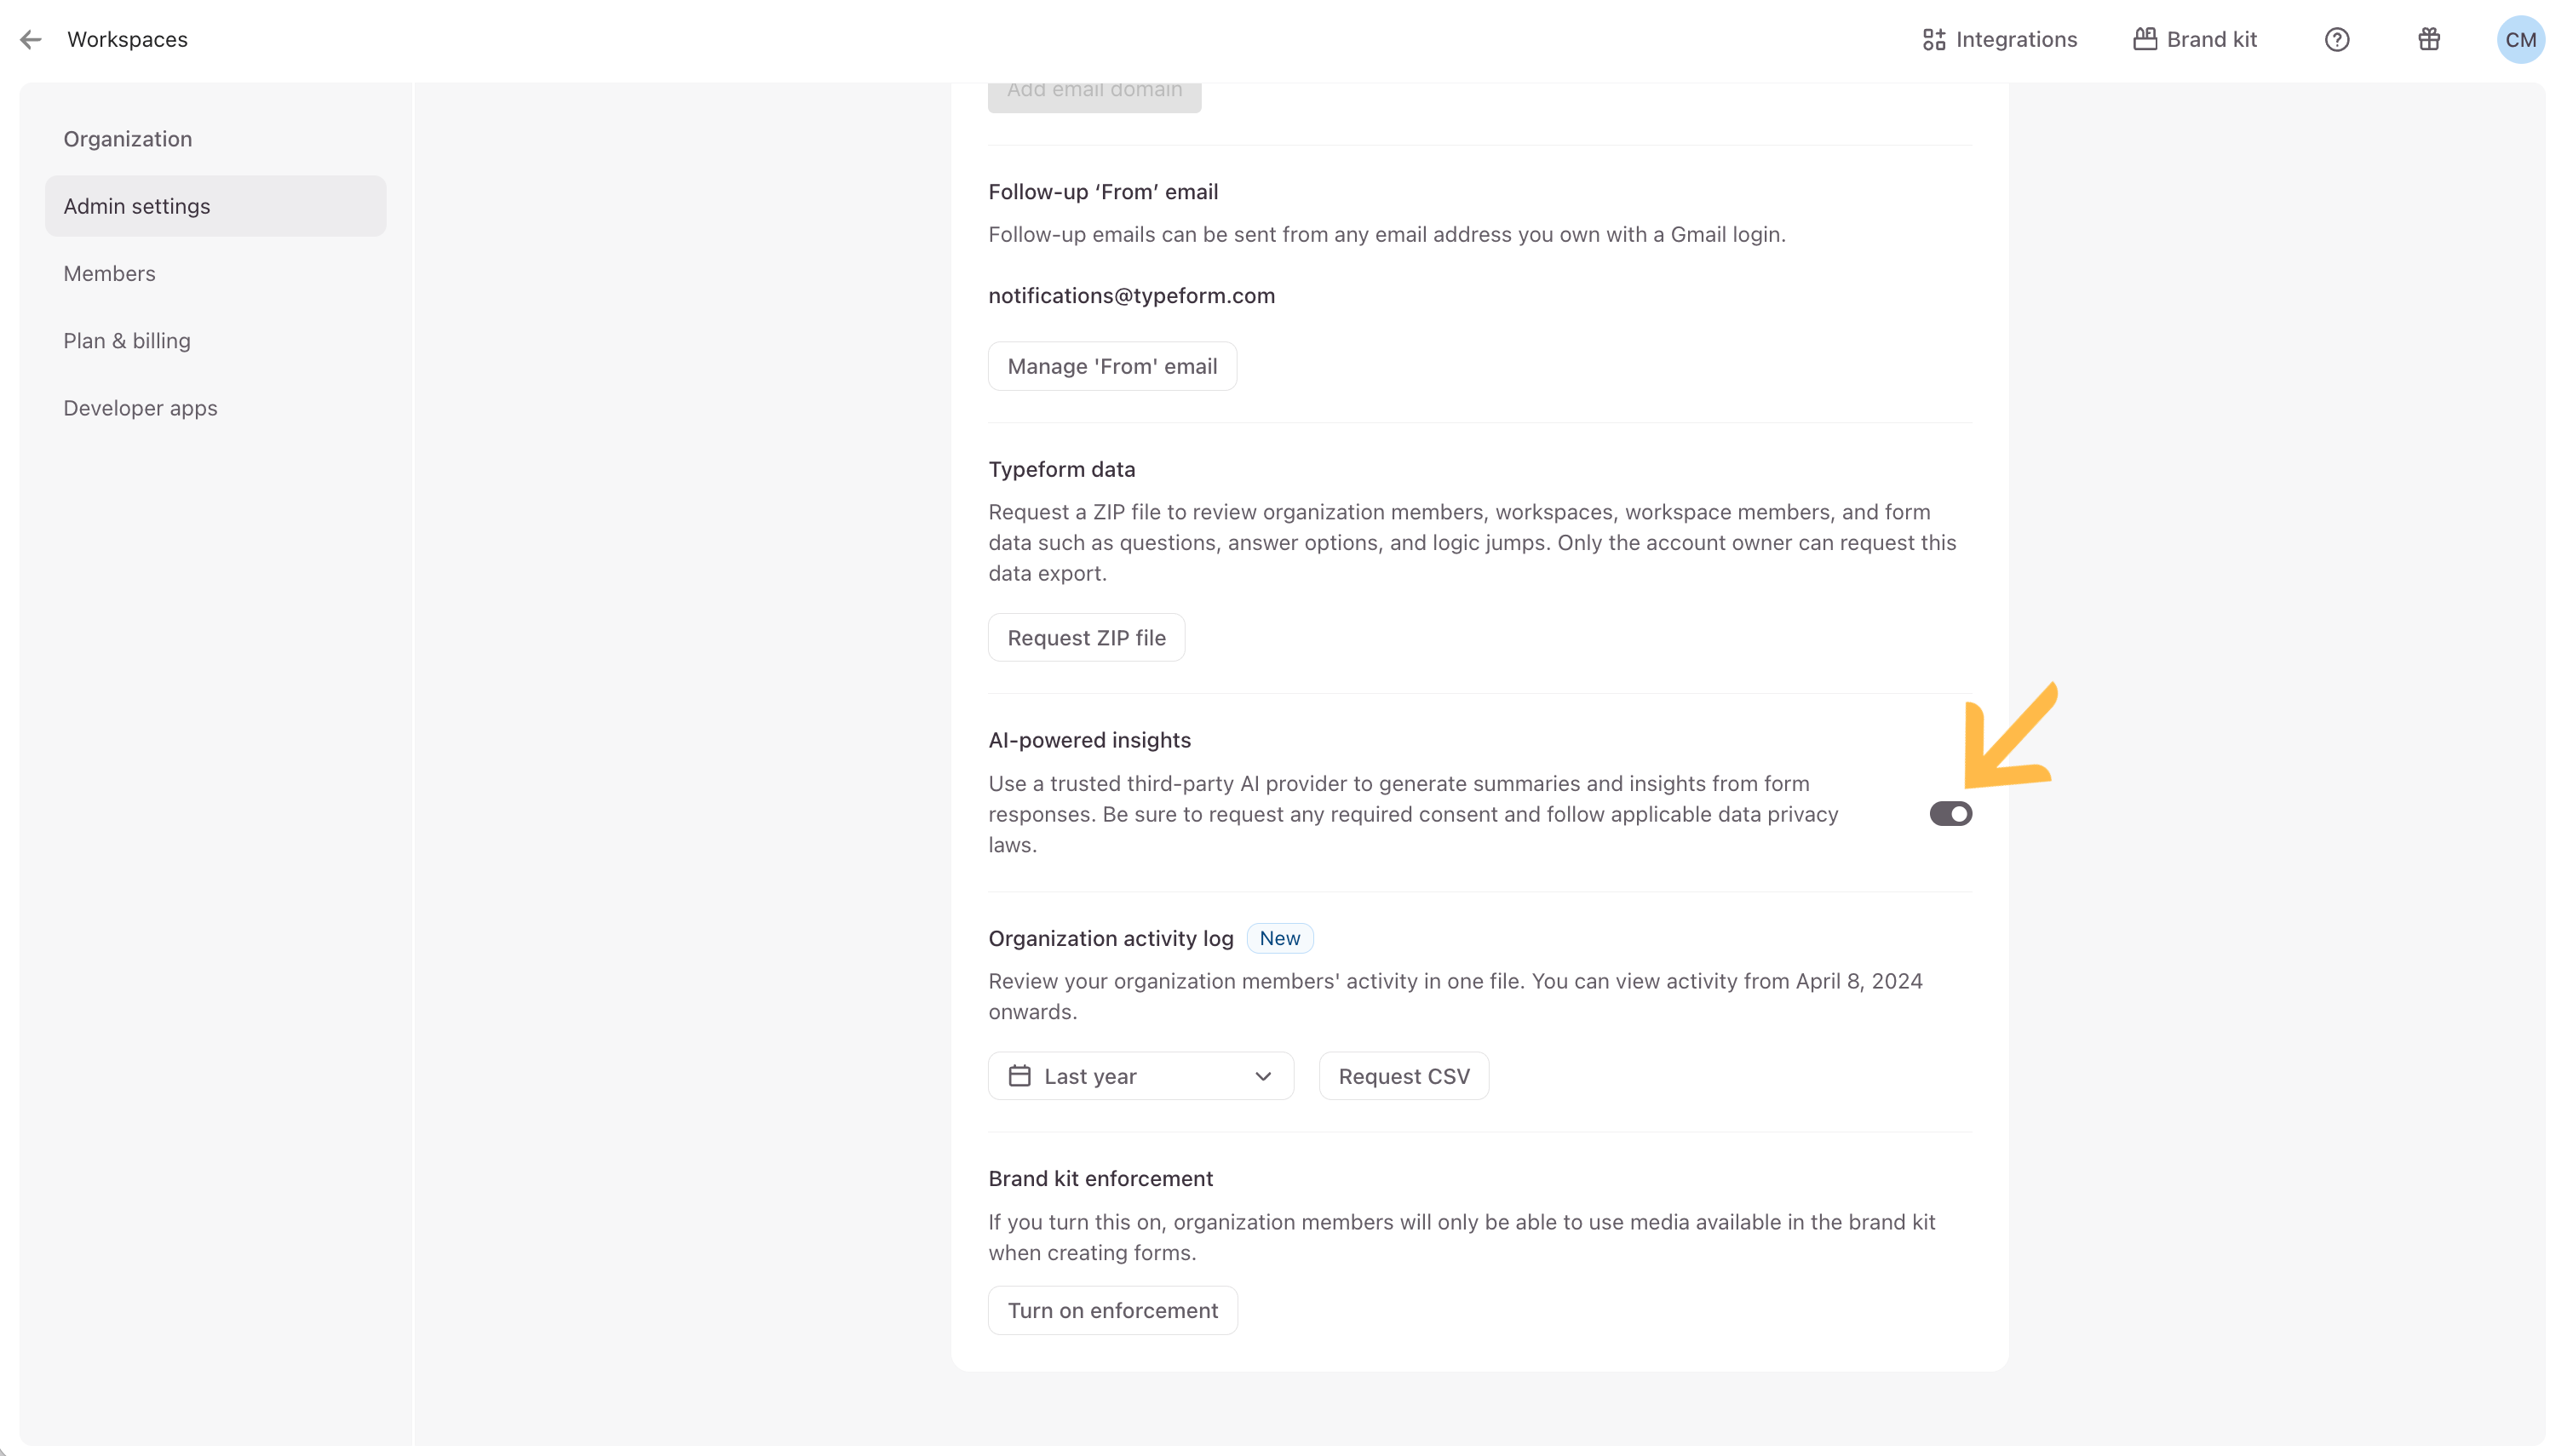This screenshot has width=2550, height=1456.
Task: Open the CM profile avatar
Action: [2519, 40]
